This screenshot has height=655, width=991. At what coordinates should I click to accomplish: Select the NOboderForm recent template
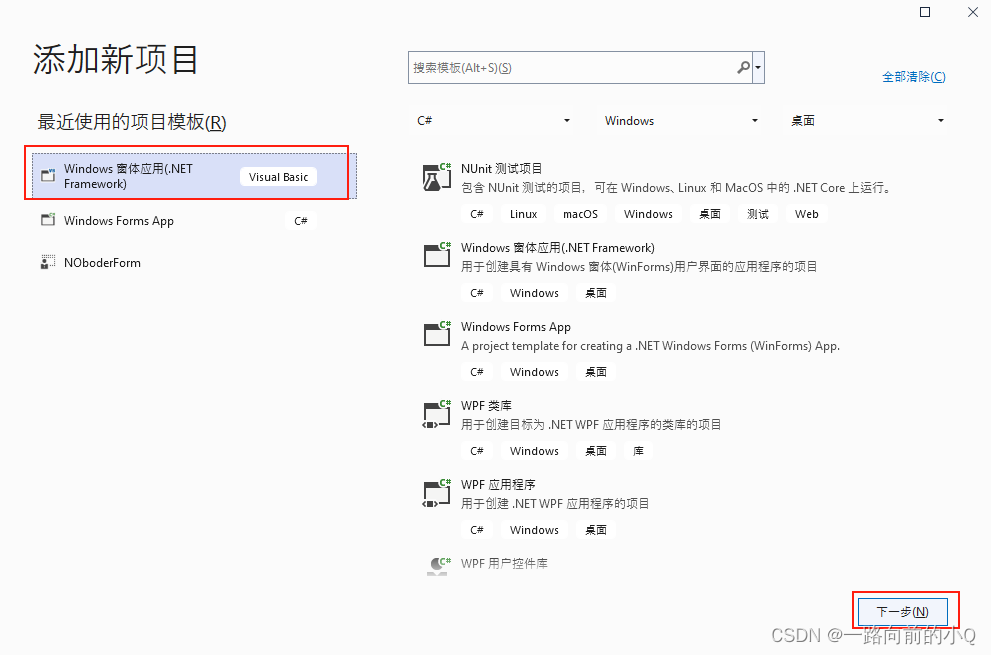(x=194, y=262)
